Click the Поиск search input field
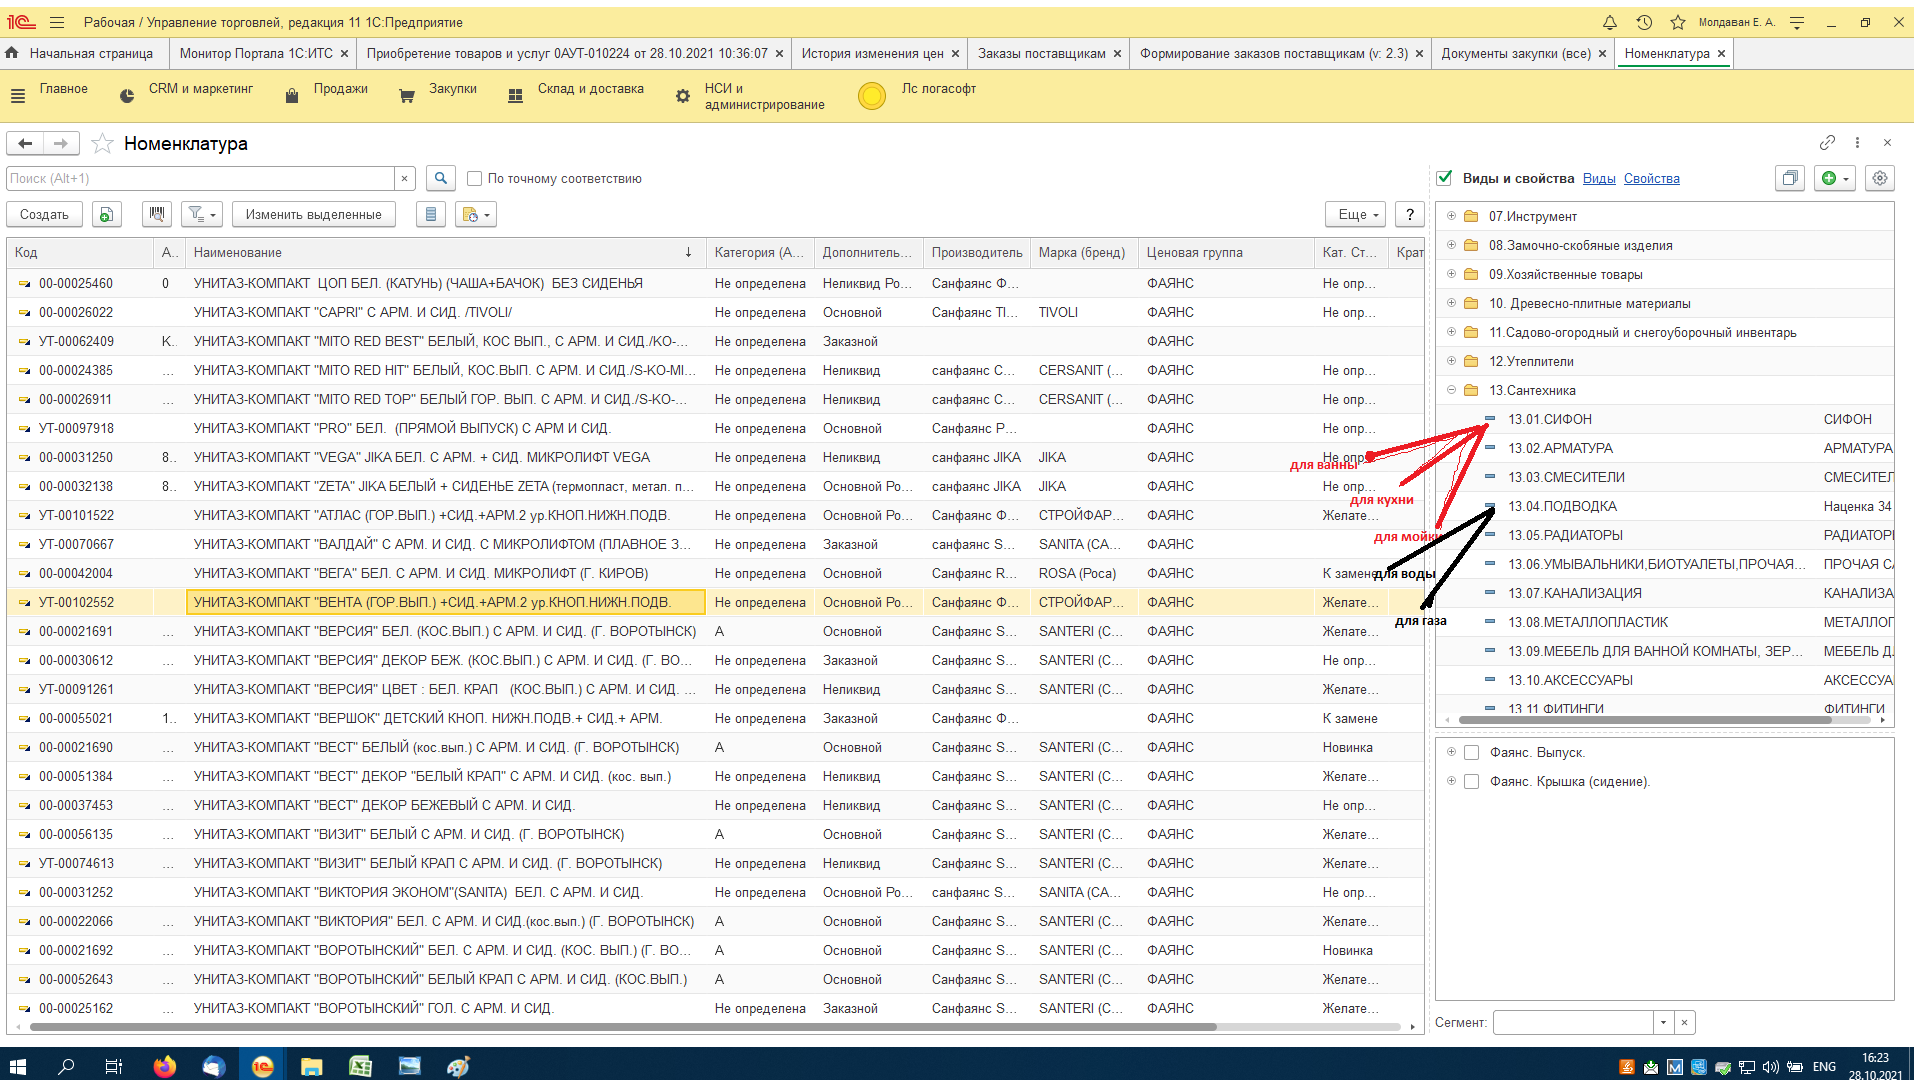Screen dimensions: 1920x1080 (x=200, y=178)
